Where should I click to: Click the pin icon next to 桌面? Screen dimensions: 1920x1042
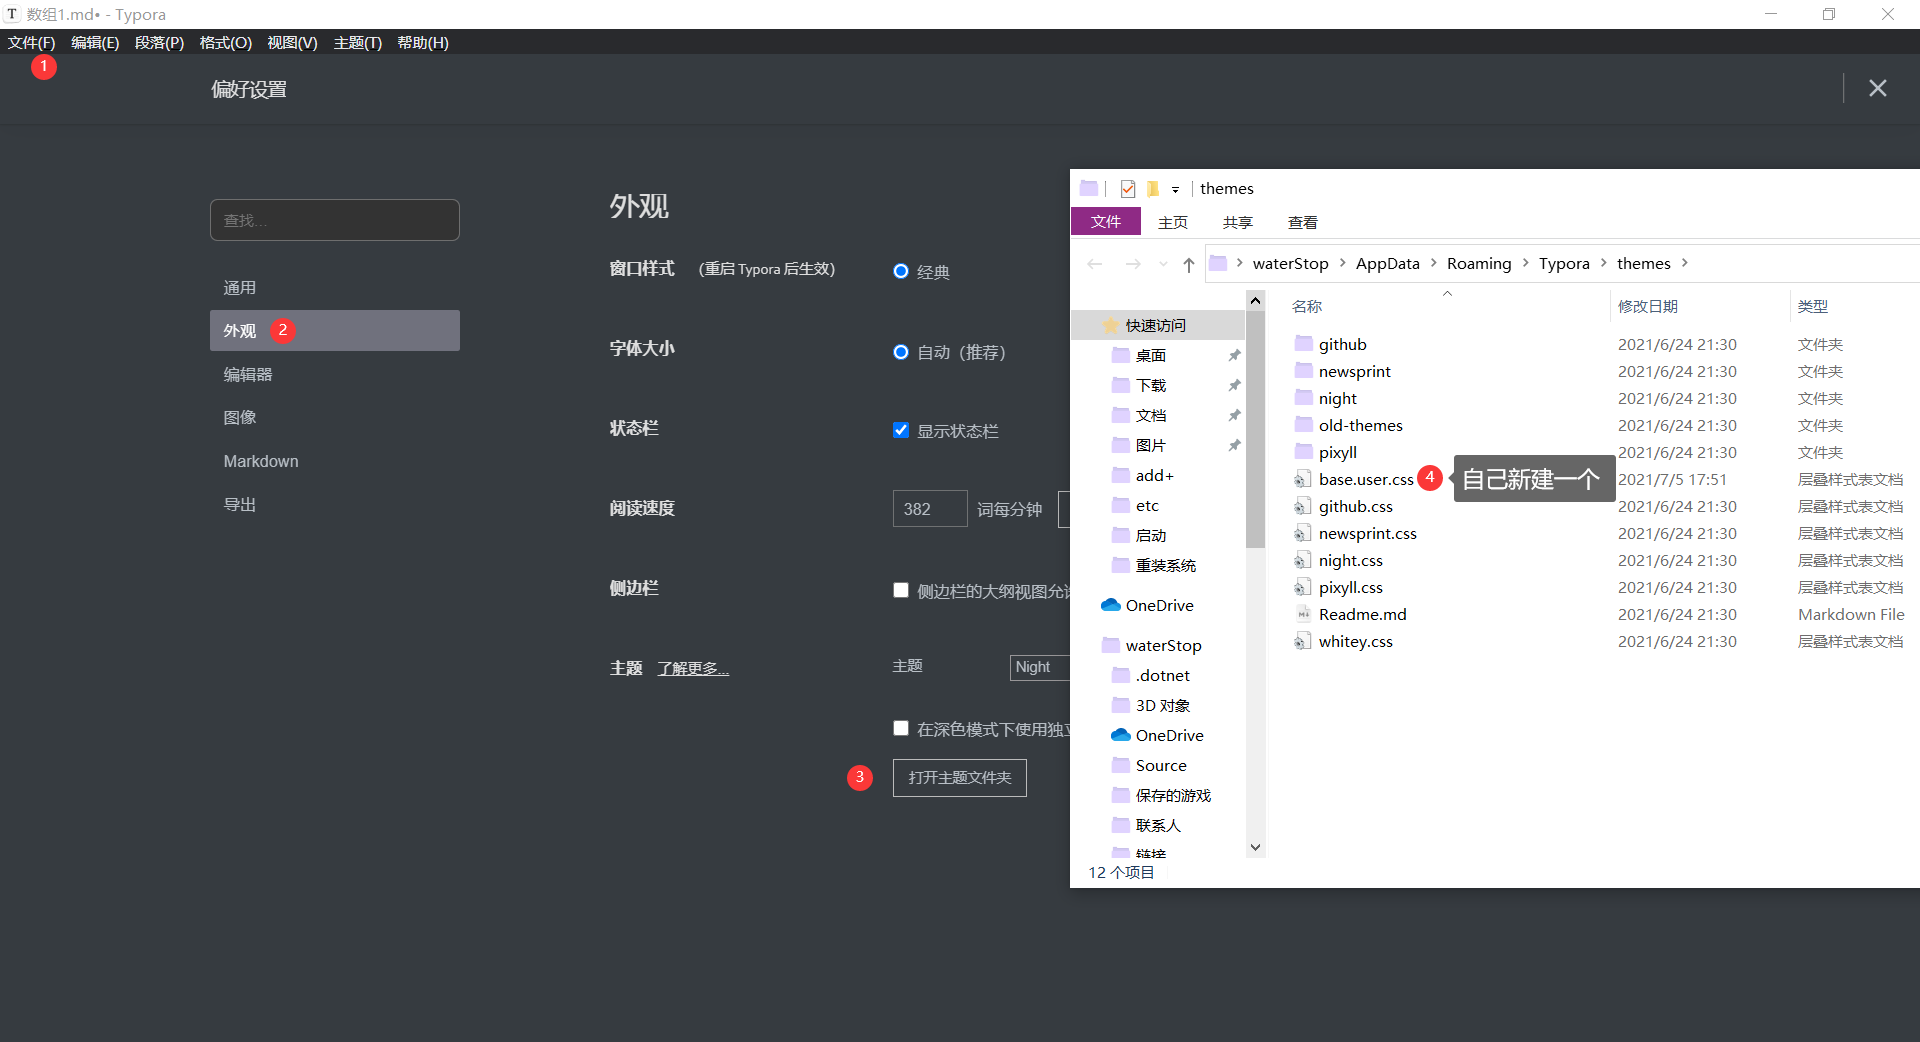click(x=1234, y=355)
